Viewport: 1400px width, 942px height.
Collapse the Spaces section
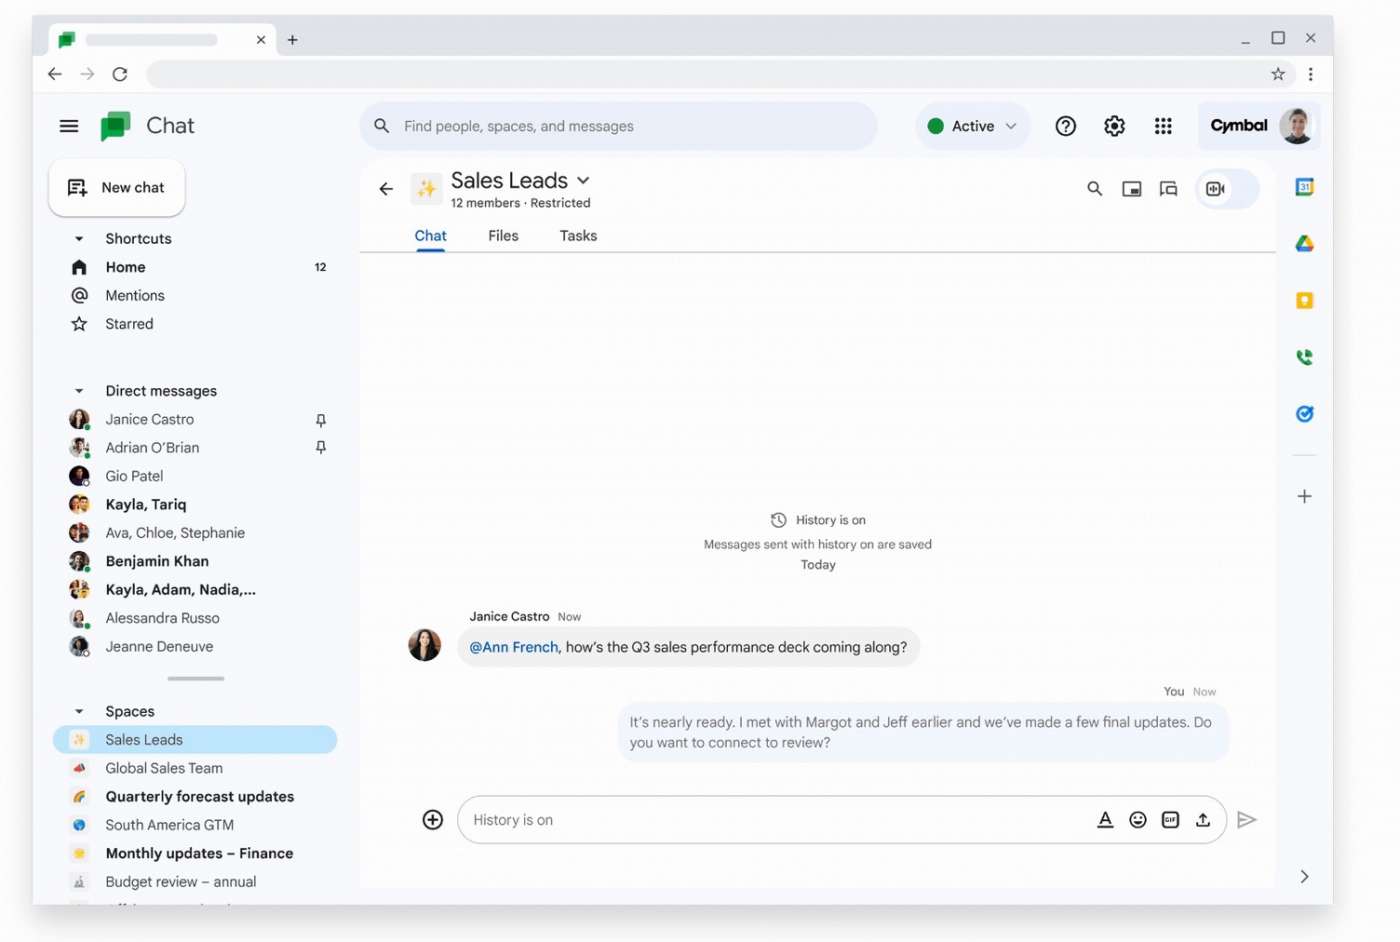tap(79, 712)
